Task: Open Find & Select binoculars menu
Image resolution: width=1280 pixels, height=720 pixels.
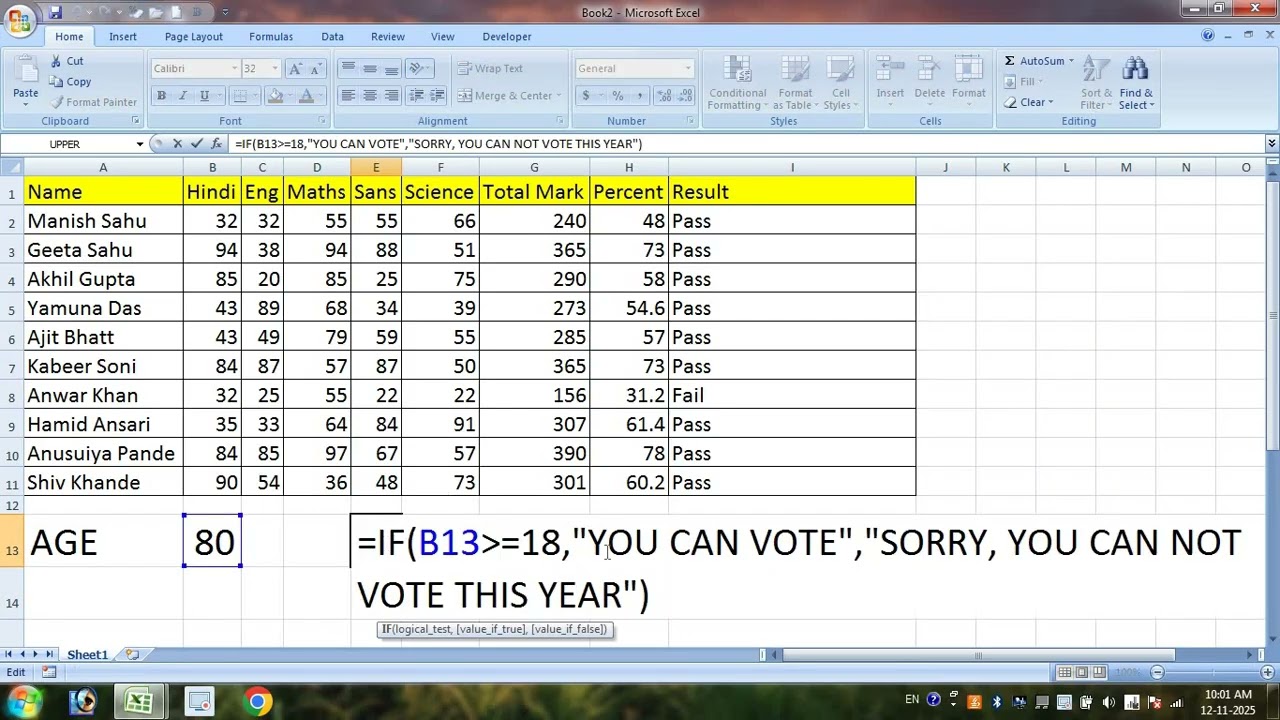Action: point(1136,83)
